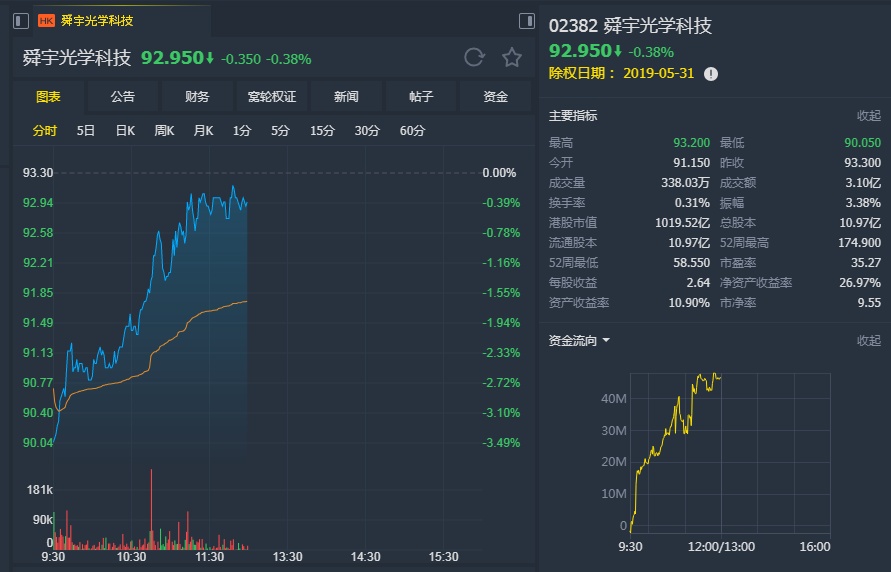
Task: Open the 帖子 posts tab
Action: [421, 97]
